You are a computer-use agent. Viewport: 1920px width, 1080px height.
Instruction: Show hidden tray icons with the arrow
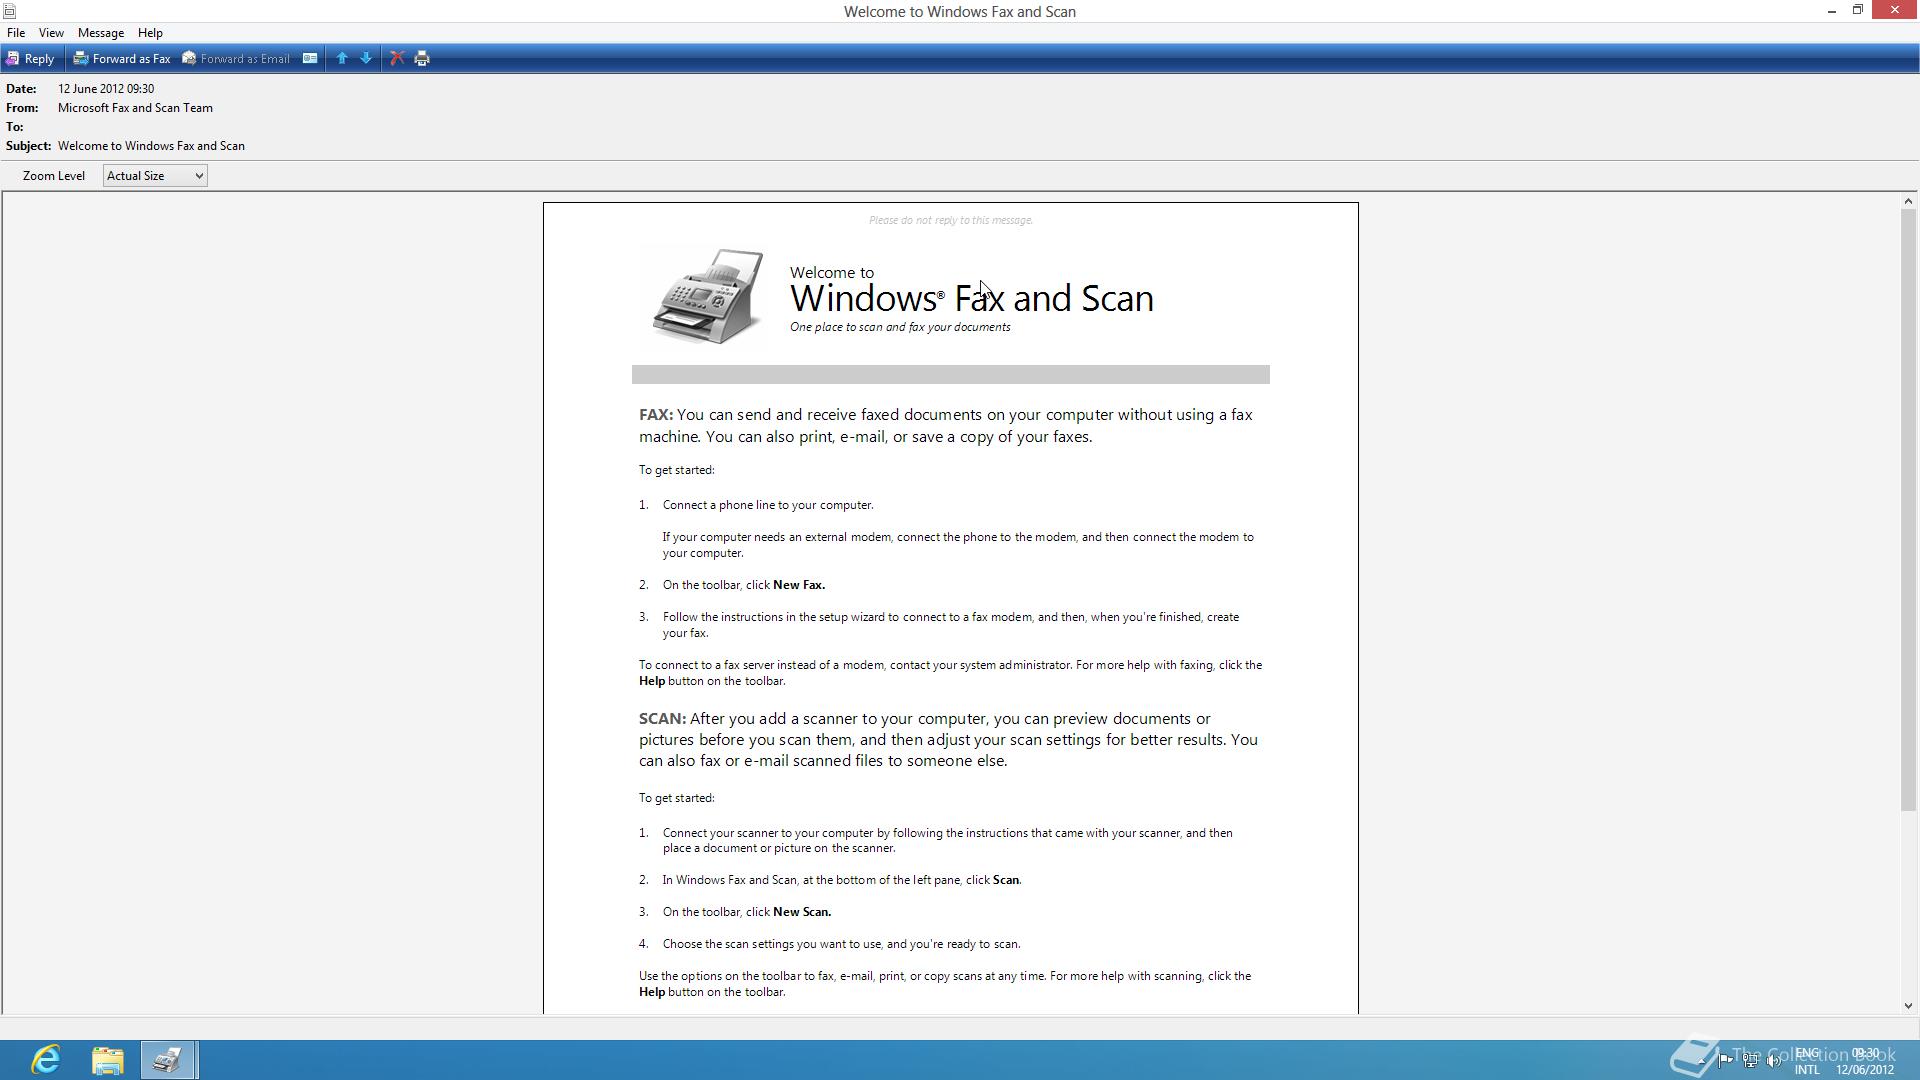(1701, 1061)
